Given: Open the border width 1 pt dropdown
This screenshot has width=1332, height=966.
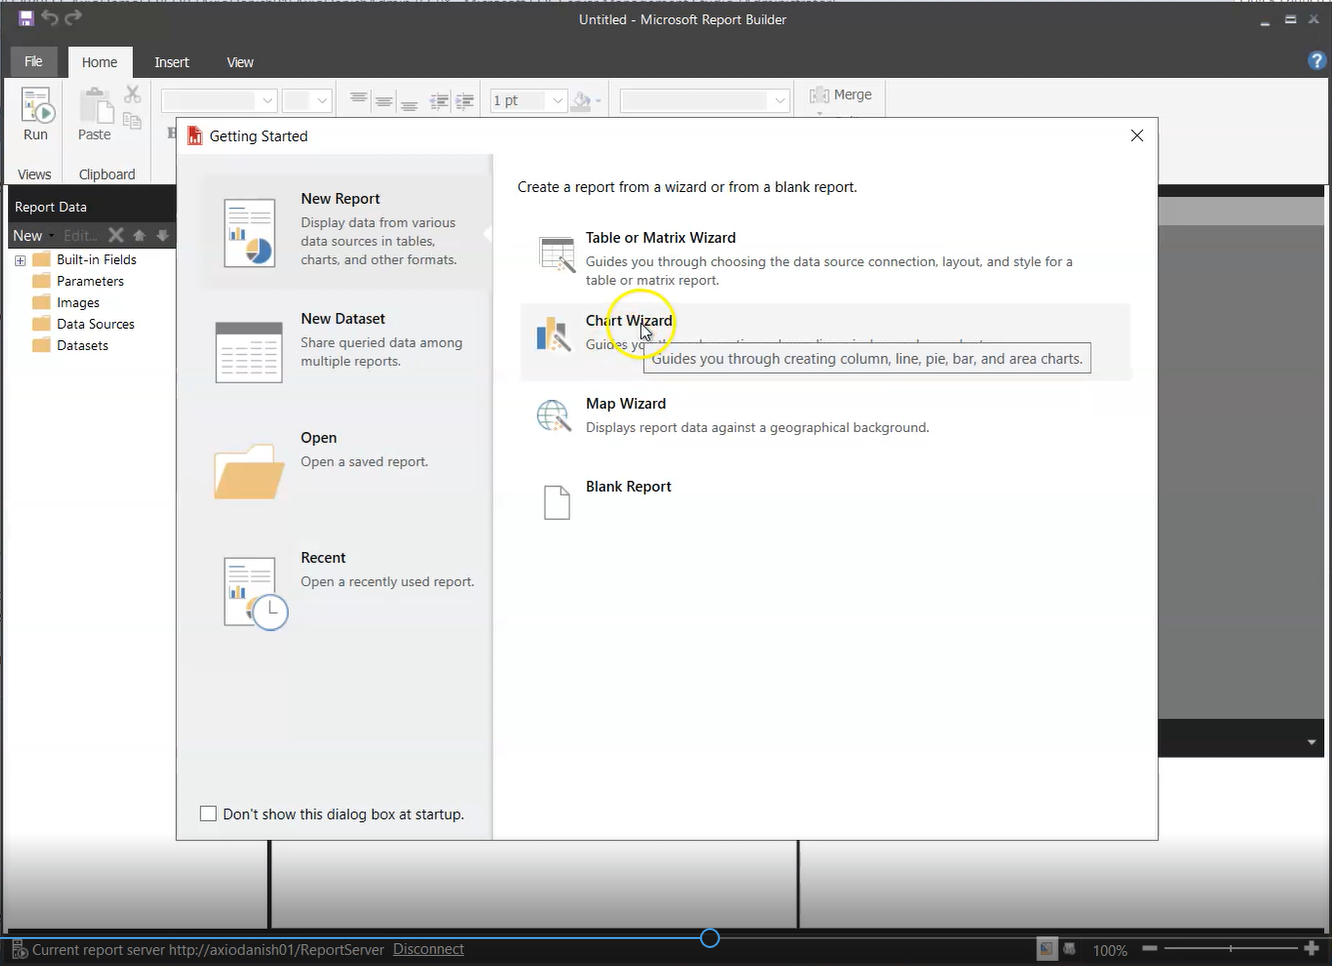Looking at the screenshot, I should tap(558, 101).
